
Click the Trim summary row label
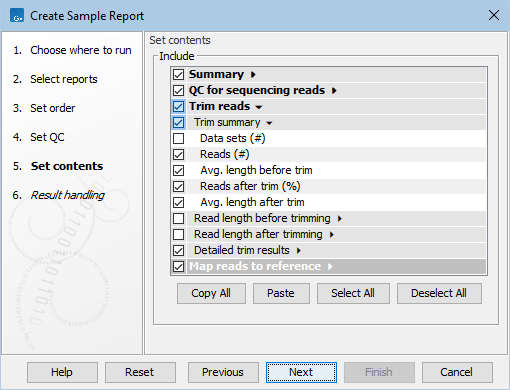coord(227,122)
